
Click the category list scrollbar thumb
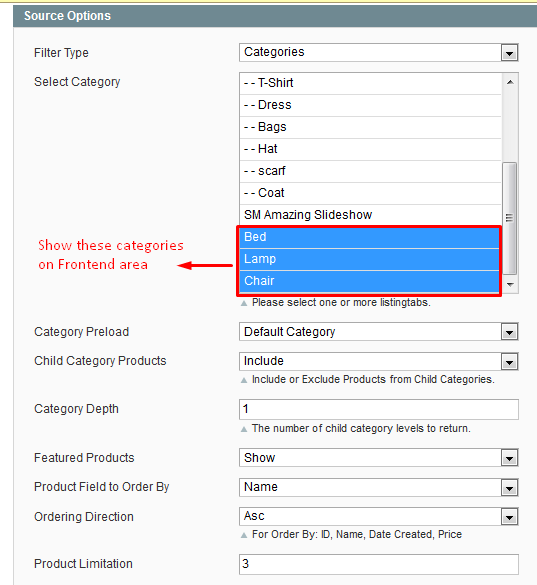tap(510, 218)
